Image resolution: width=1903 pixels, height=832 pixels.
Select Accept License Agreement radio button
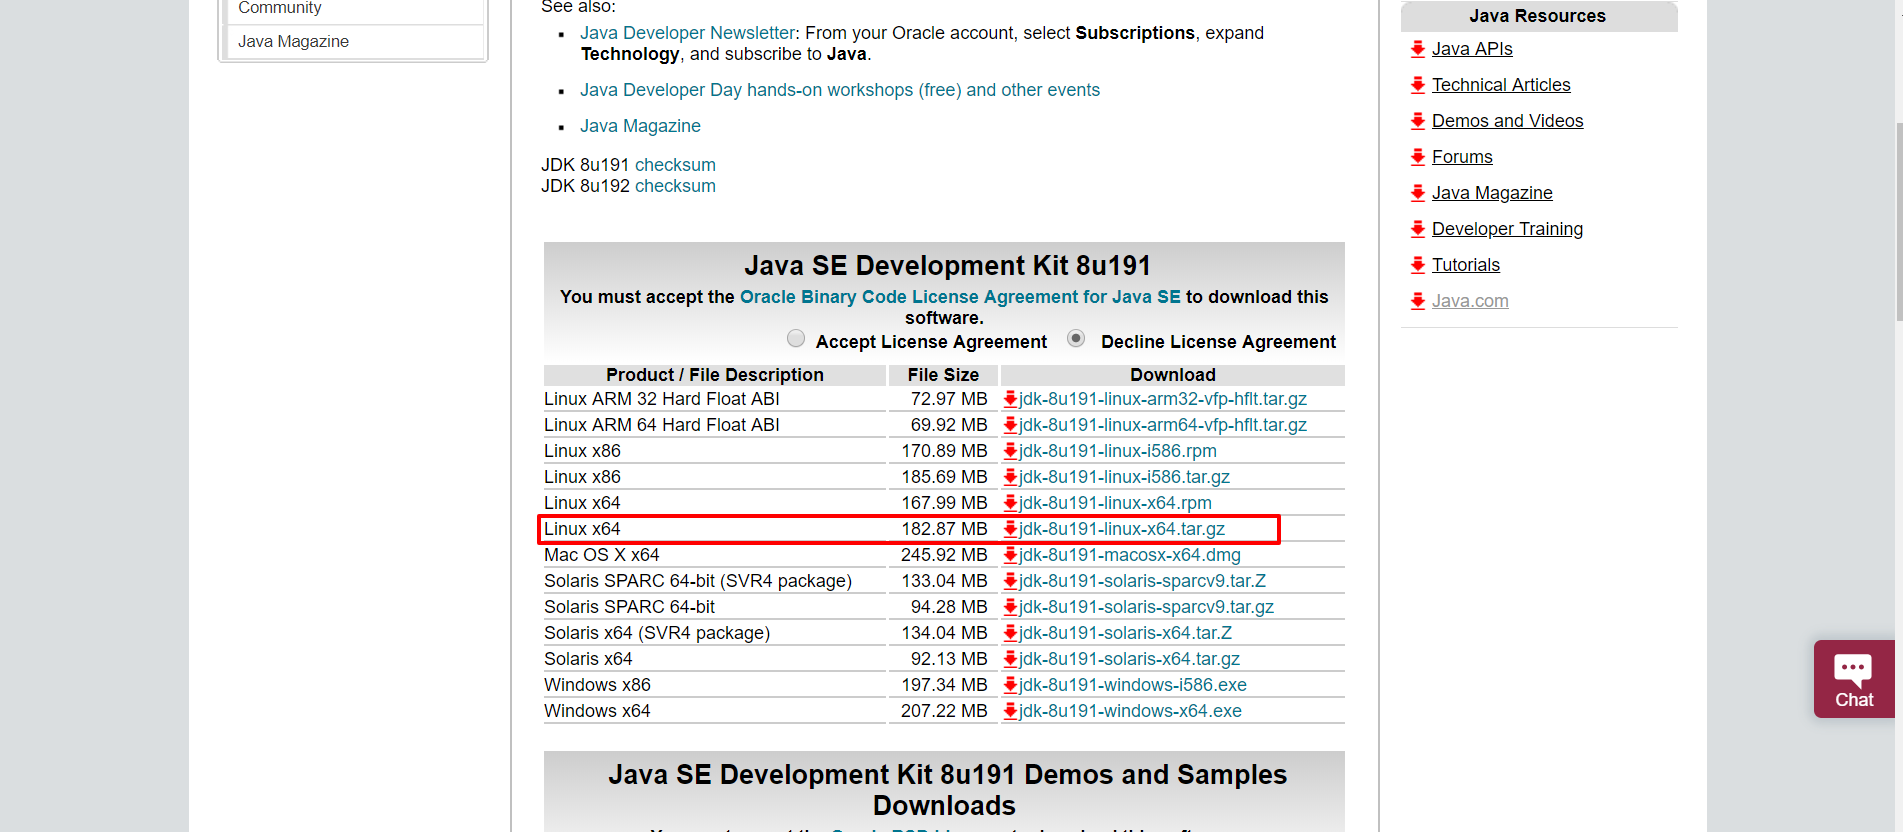coord(796,338)
